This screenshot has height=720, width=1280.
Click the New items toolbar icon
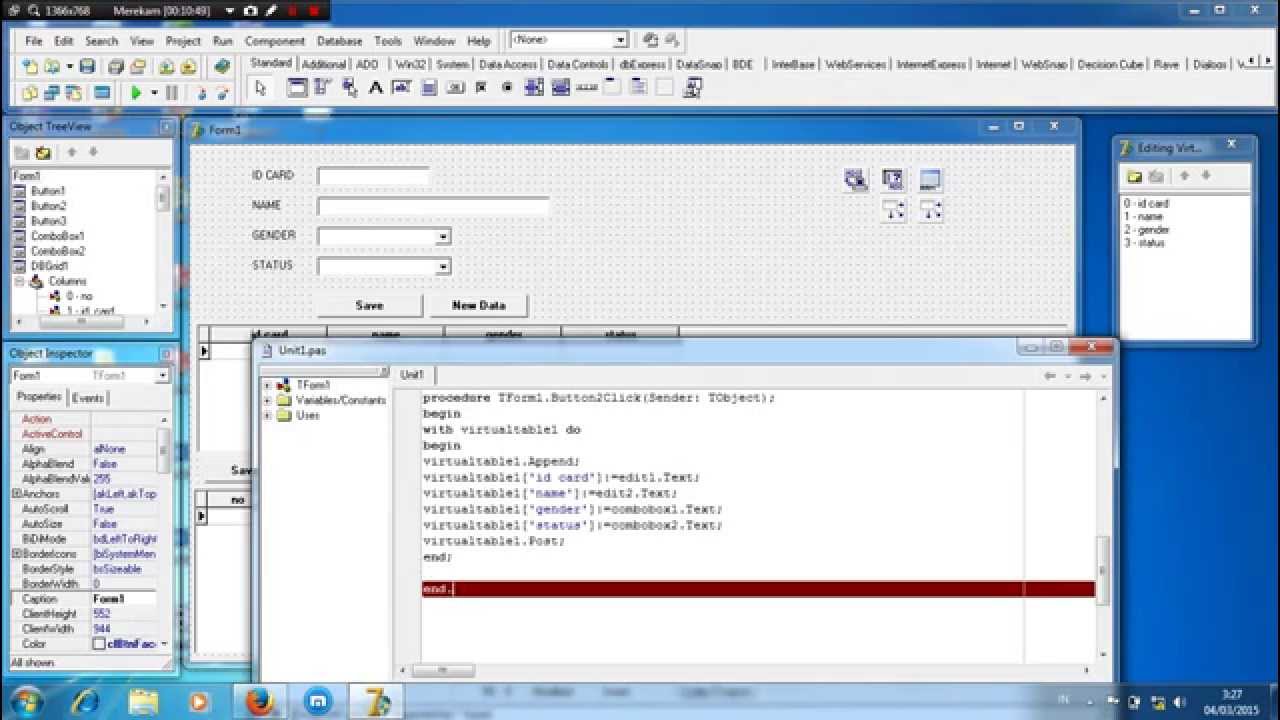click(x=30, y=66)
